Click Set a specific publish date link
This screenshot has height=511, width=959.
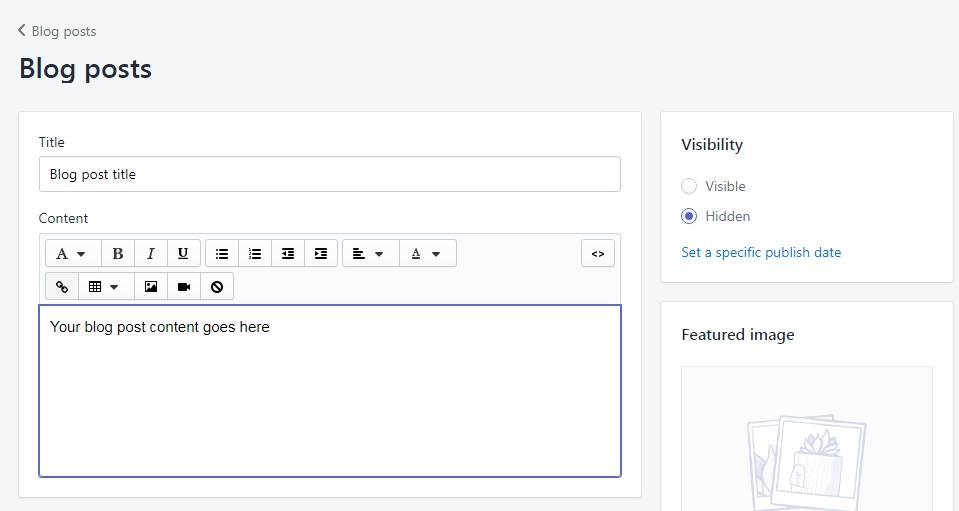[761, 252]
